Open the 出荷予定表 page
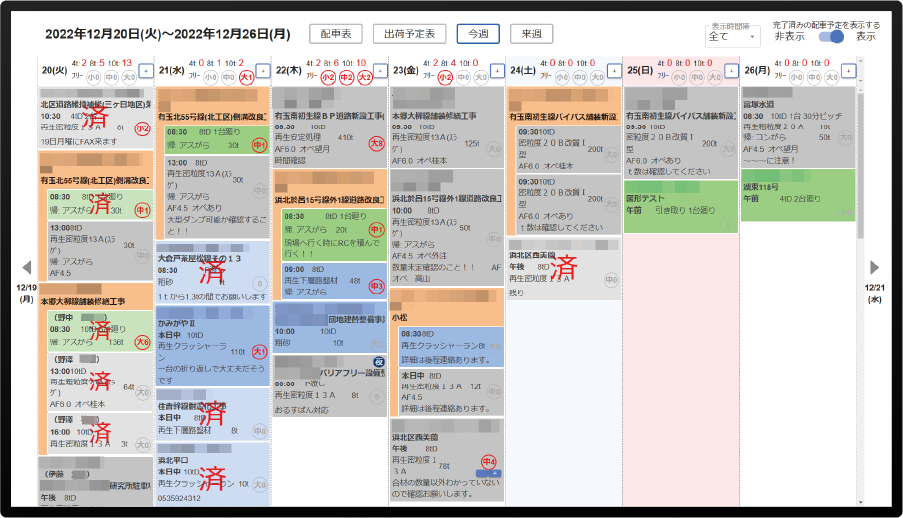The height and width of the screenshot is (518, 903). (409, 34)
